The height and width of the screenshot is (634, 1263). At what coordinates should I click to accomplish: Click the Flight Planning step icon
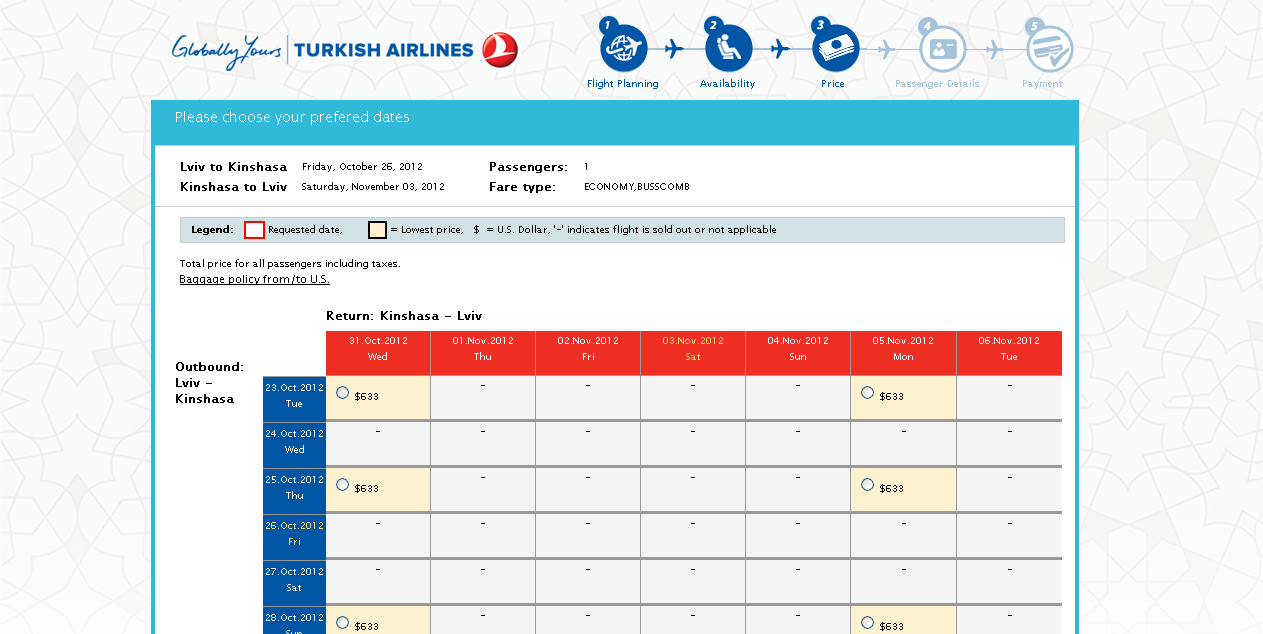pyautogui.click(x=623, y=48)
